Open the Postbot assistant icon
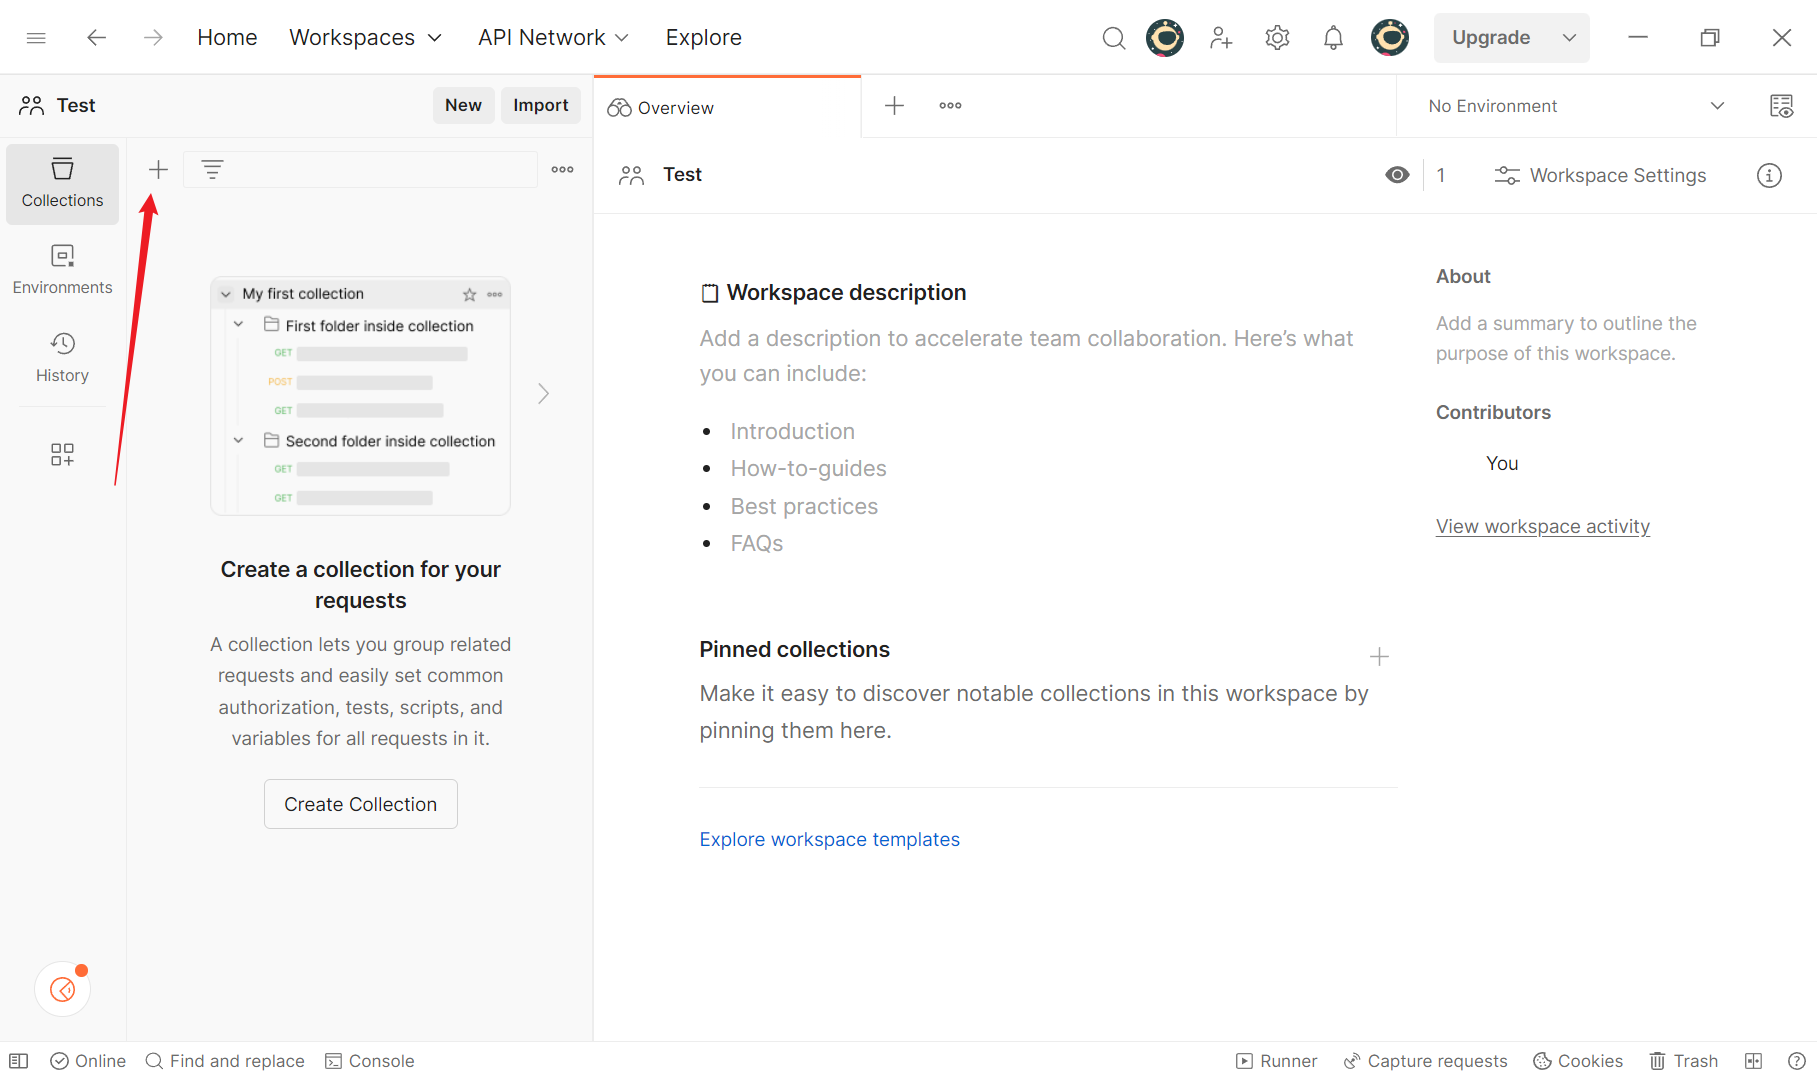The width and height of the screenshot is (1817, 1080). coord(63,989)
